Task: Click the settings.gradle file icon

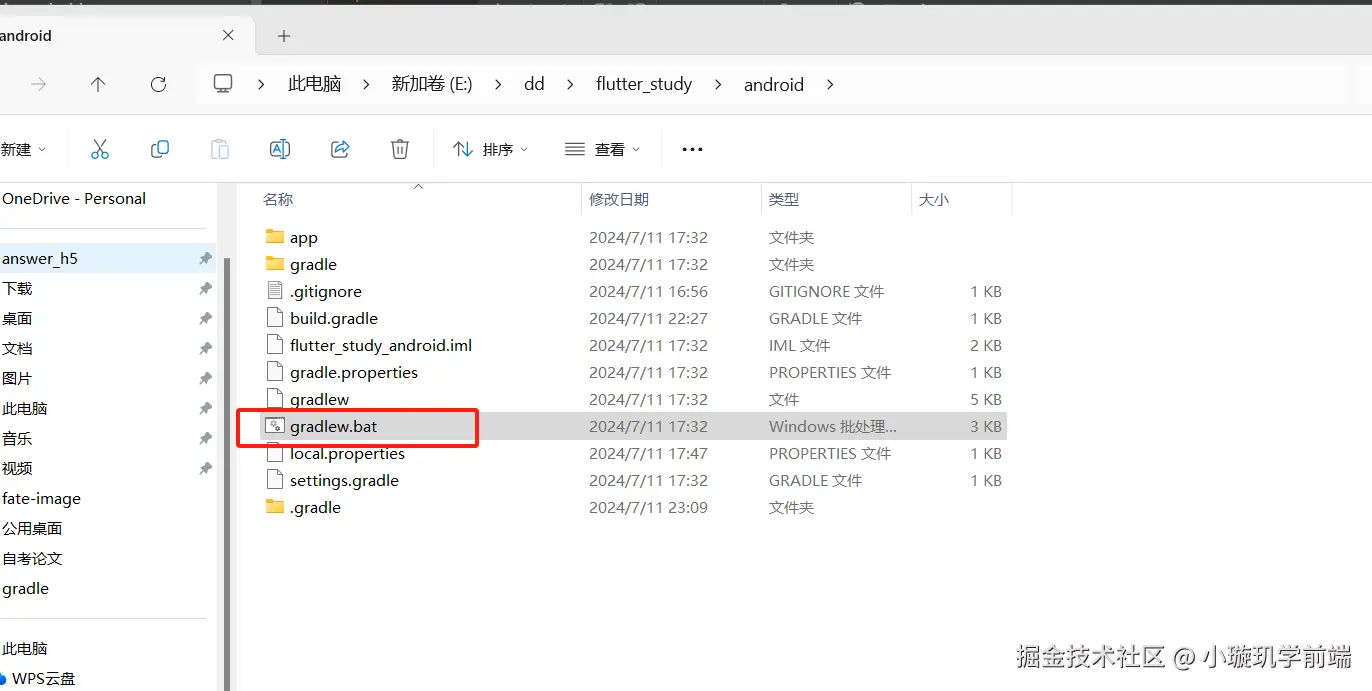Action: pos(275,480)
